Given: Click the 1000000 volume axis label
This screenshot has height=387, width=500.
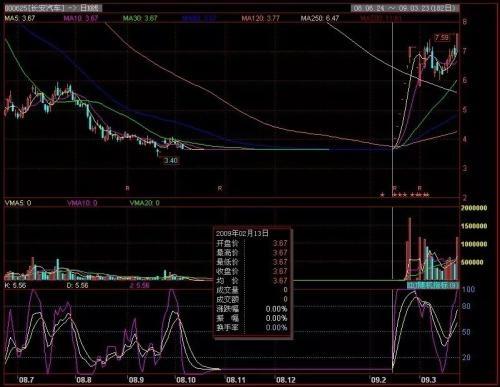Looking at the screenshot, I should point(474,244).
